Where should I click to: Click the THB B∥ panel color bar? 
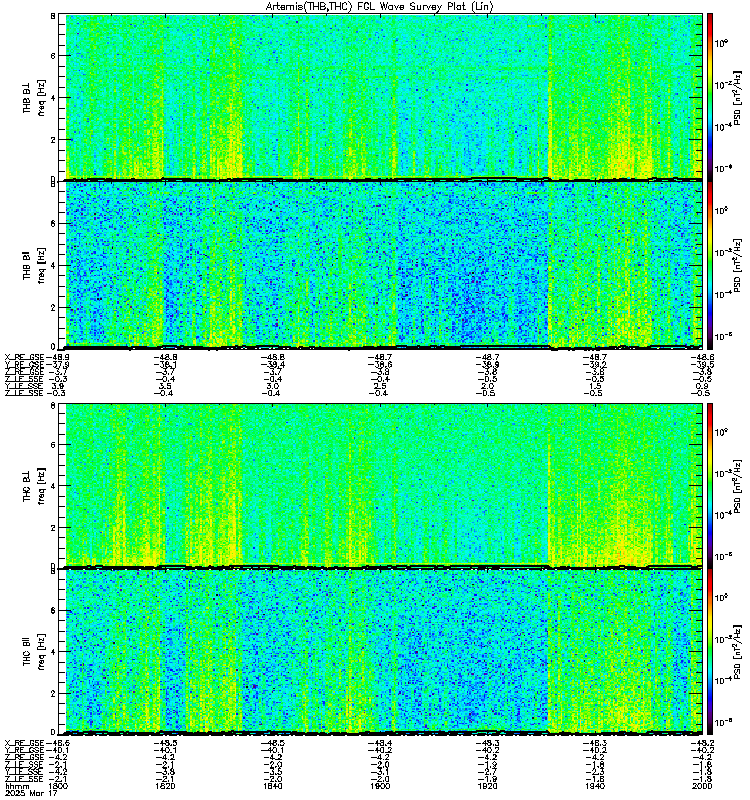tap(710, 265)
